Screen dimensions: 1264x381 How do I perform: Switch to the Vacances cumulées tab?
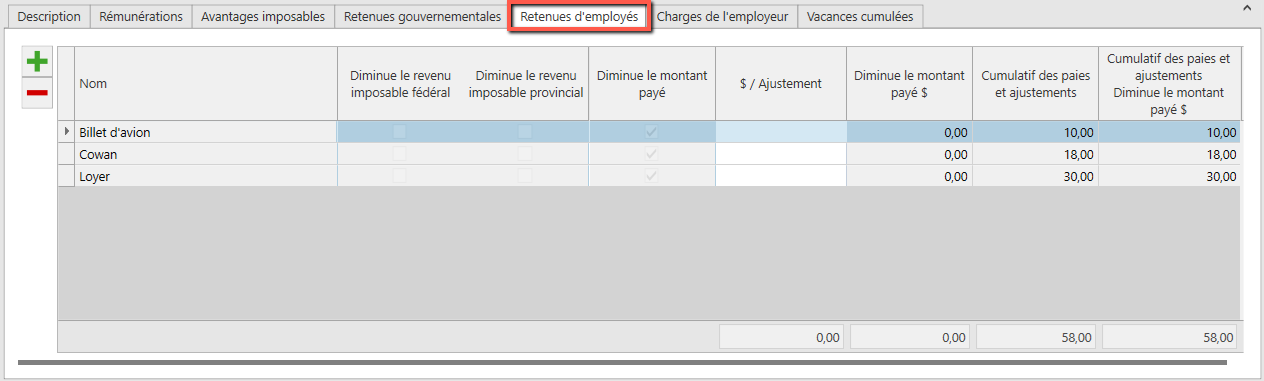(860, 17)
